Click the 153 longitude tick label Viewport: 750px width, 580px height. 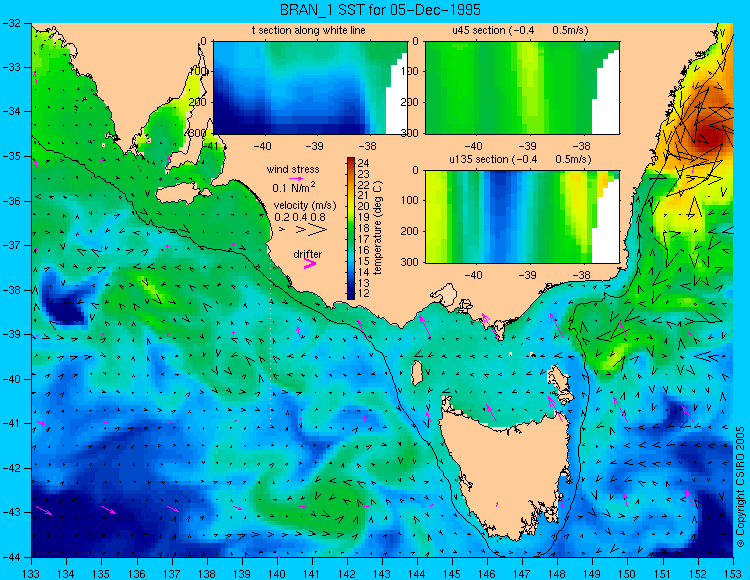732,573
